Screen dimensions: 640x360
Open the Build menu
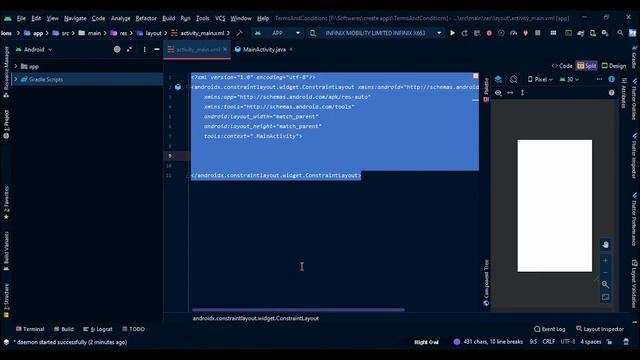coord(169,18)
